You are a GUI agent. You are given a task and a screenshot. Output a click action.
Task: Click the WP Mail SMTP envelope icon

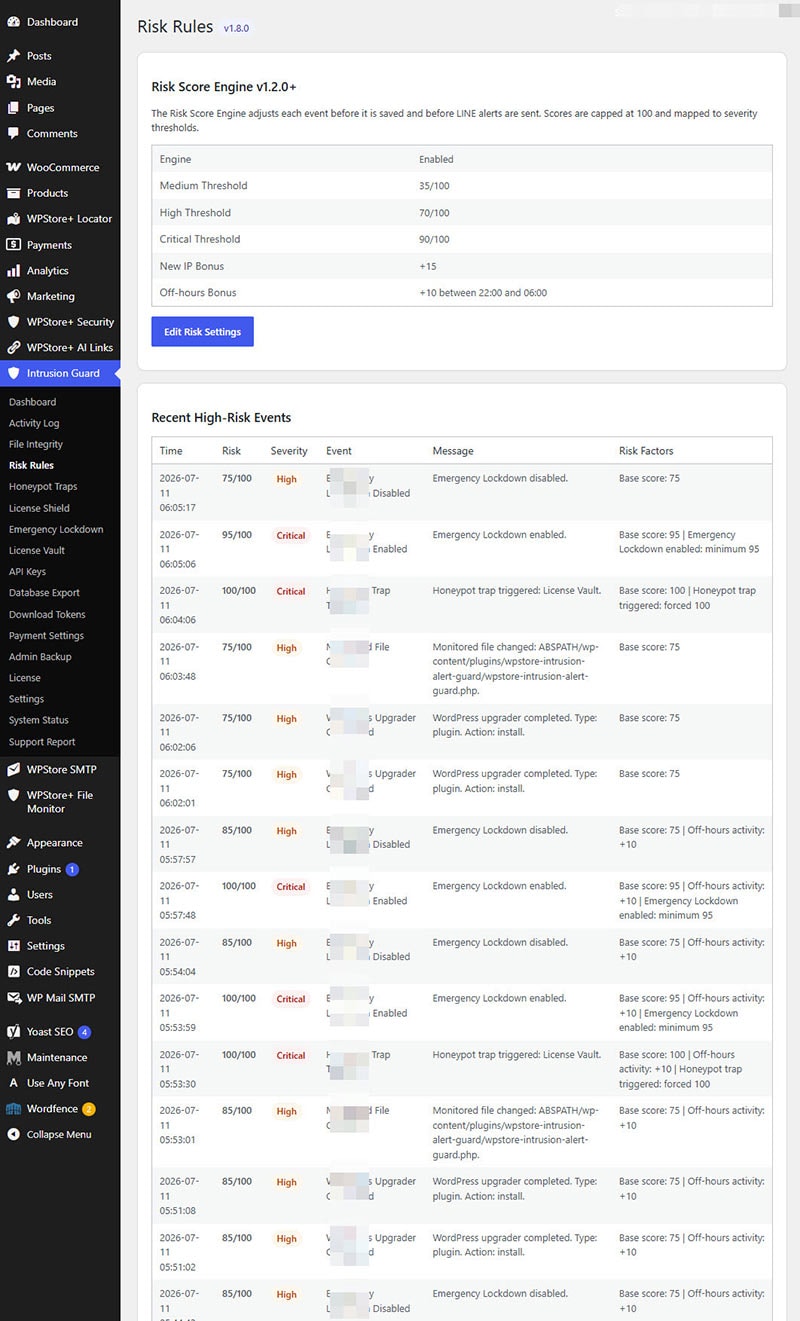point(13,998)
